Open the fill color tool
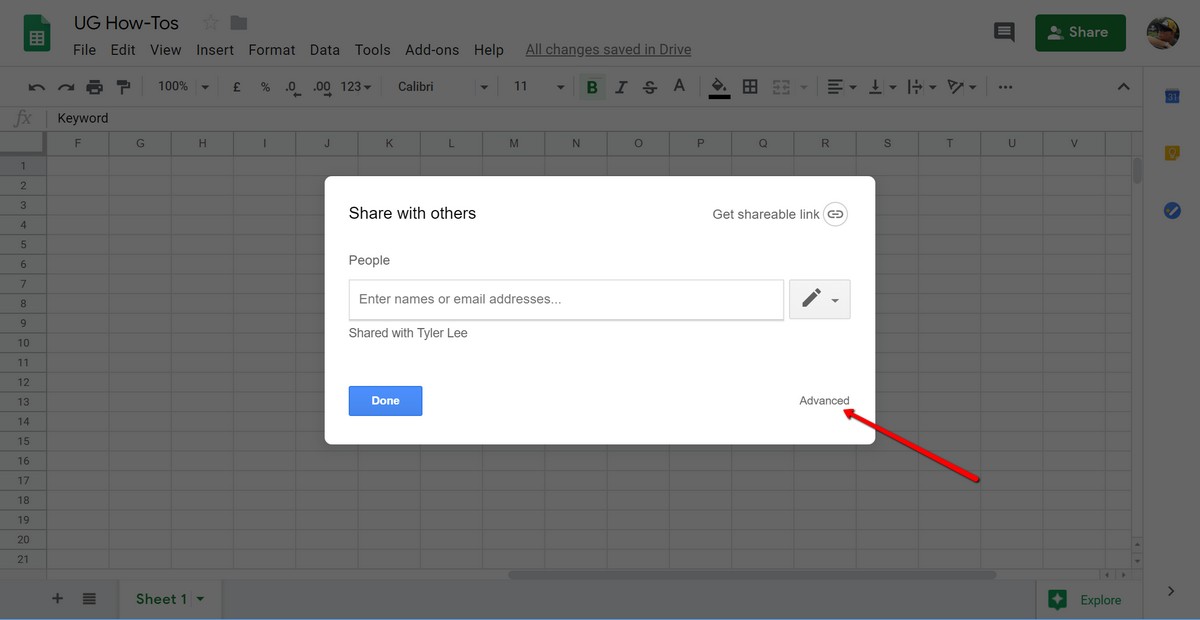The height and width of the screenshot is (620, 1200). pos(719,86)
